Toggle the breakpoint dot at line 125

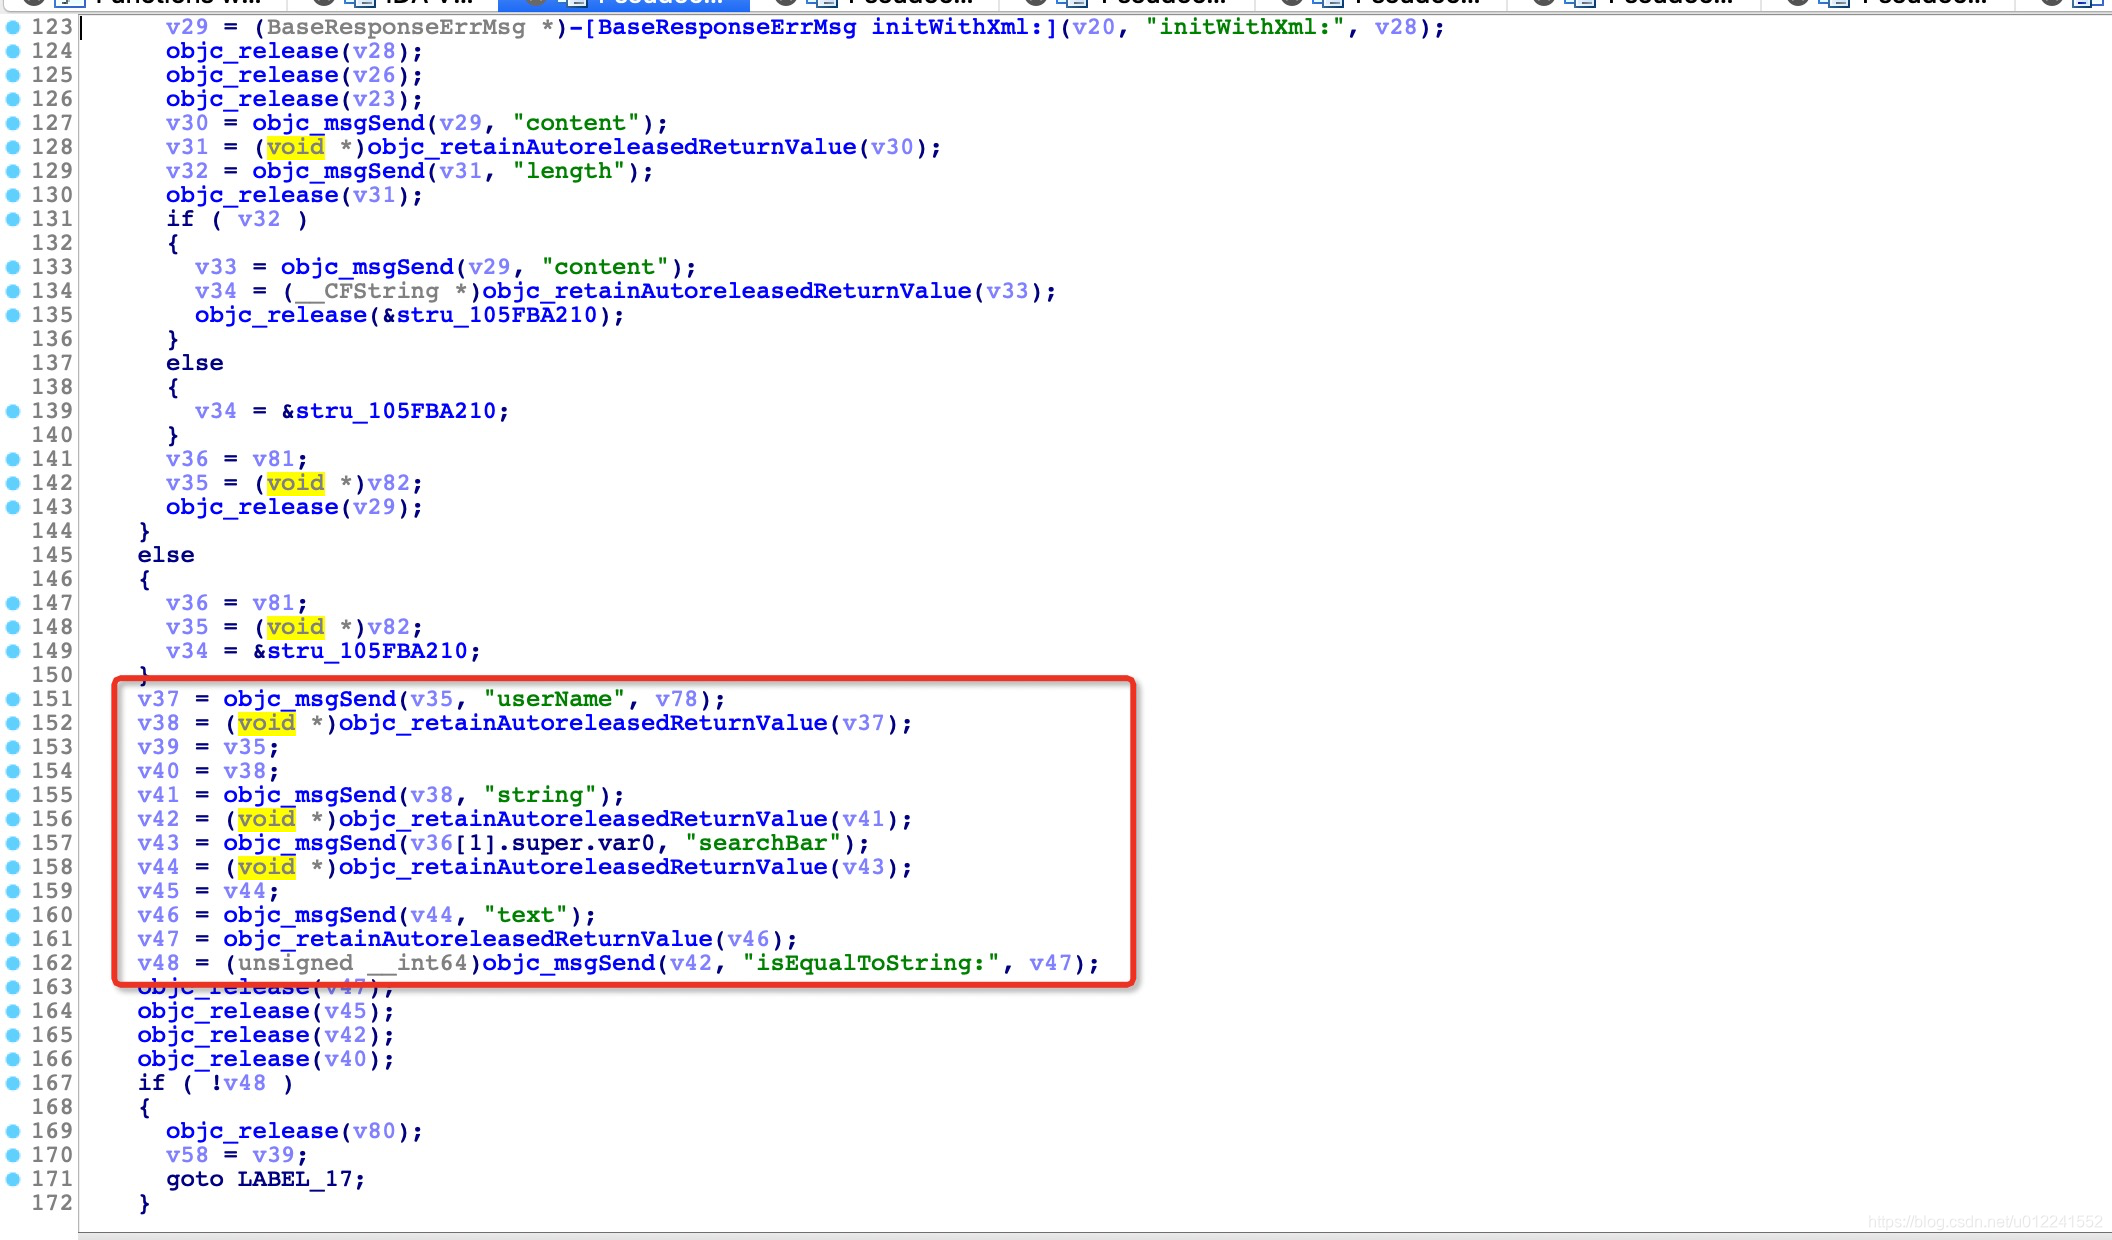[13, 75]
